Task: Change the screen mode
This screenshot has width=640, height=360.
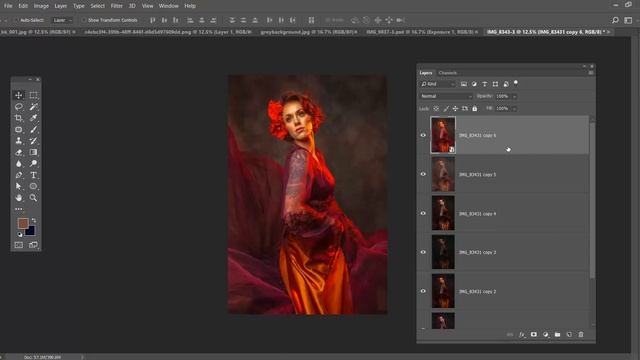Action: pos(33,245)
